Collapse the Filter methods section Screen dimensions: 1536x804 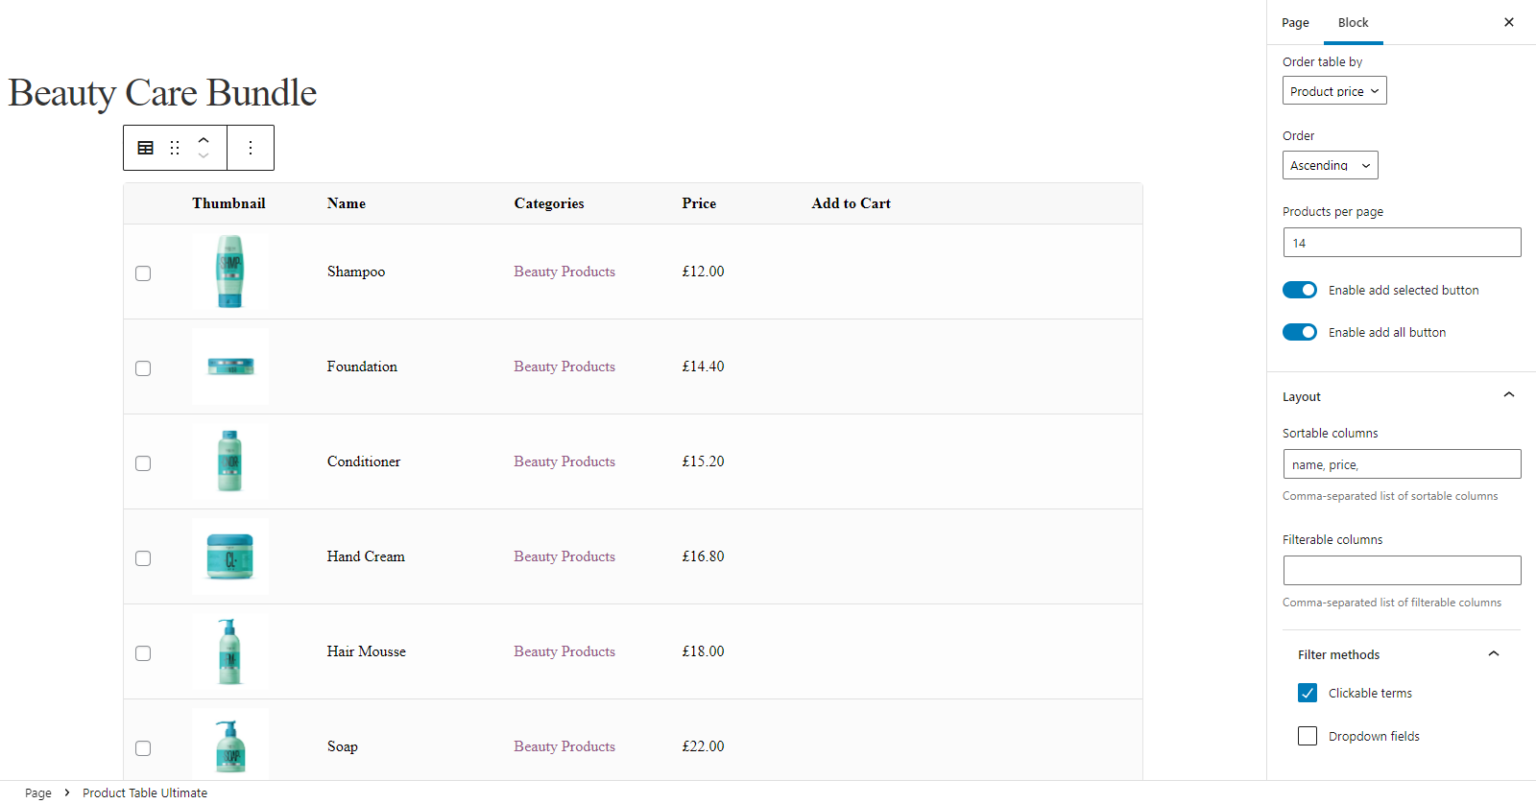1493,653
